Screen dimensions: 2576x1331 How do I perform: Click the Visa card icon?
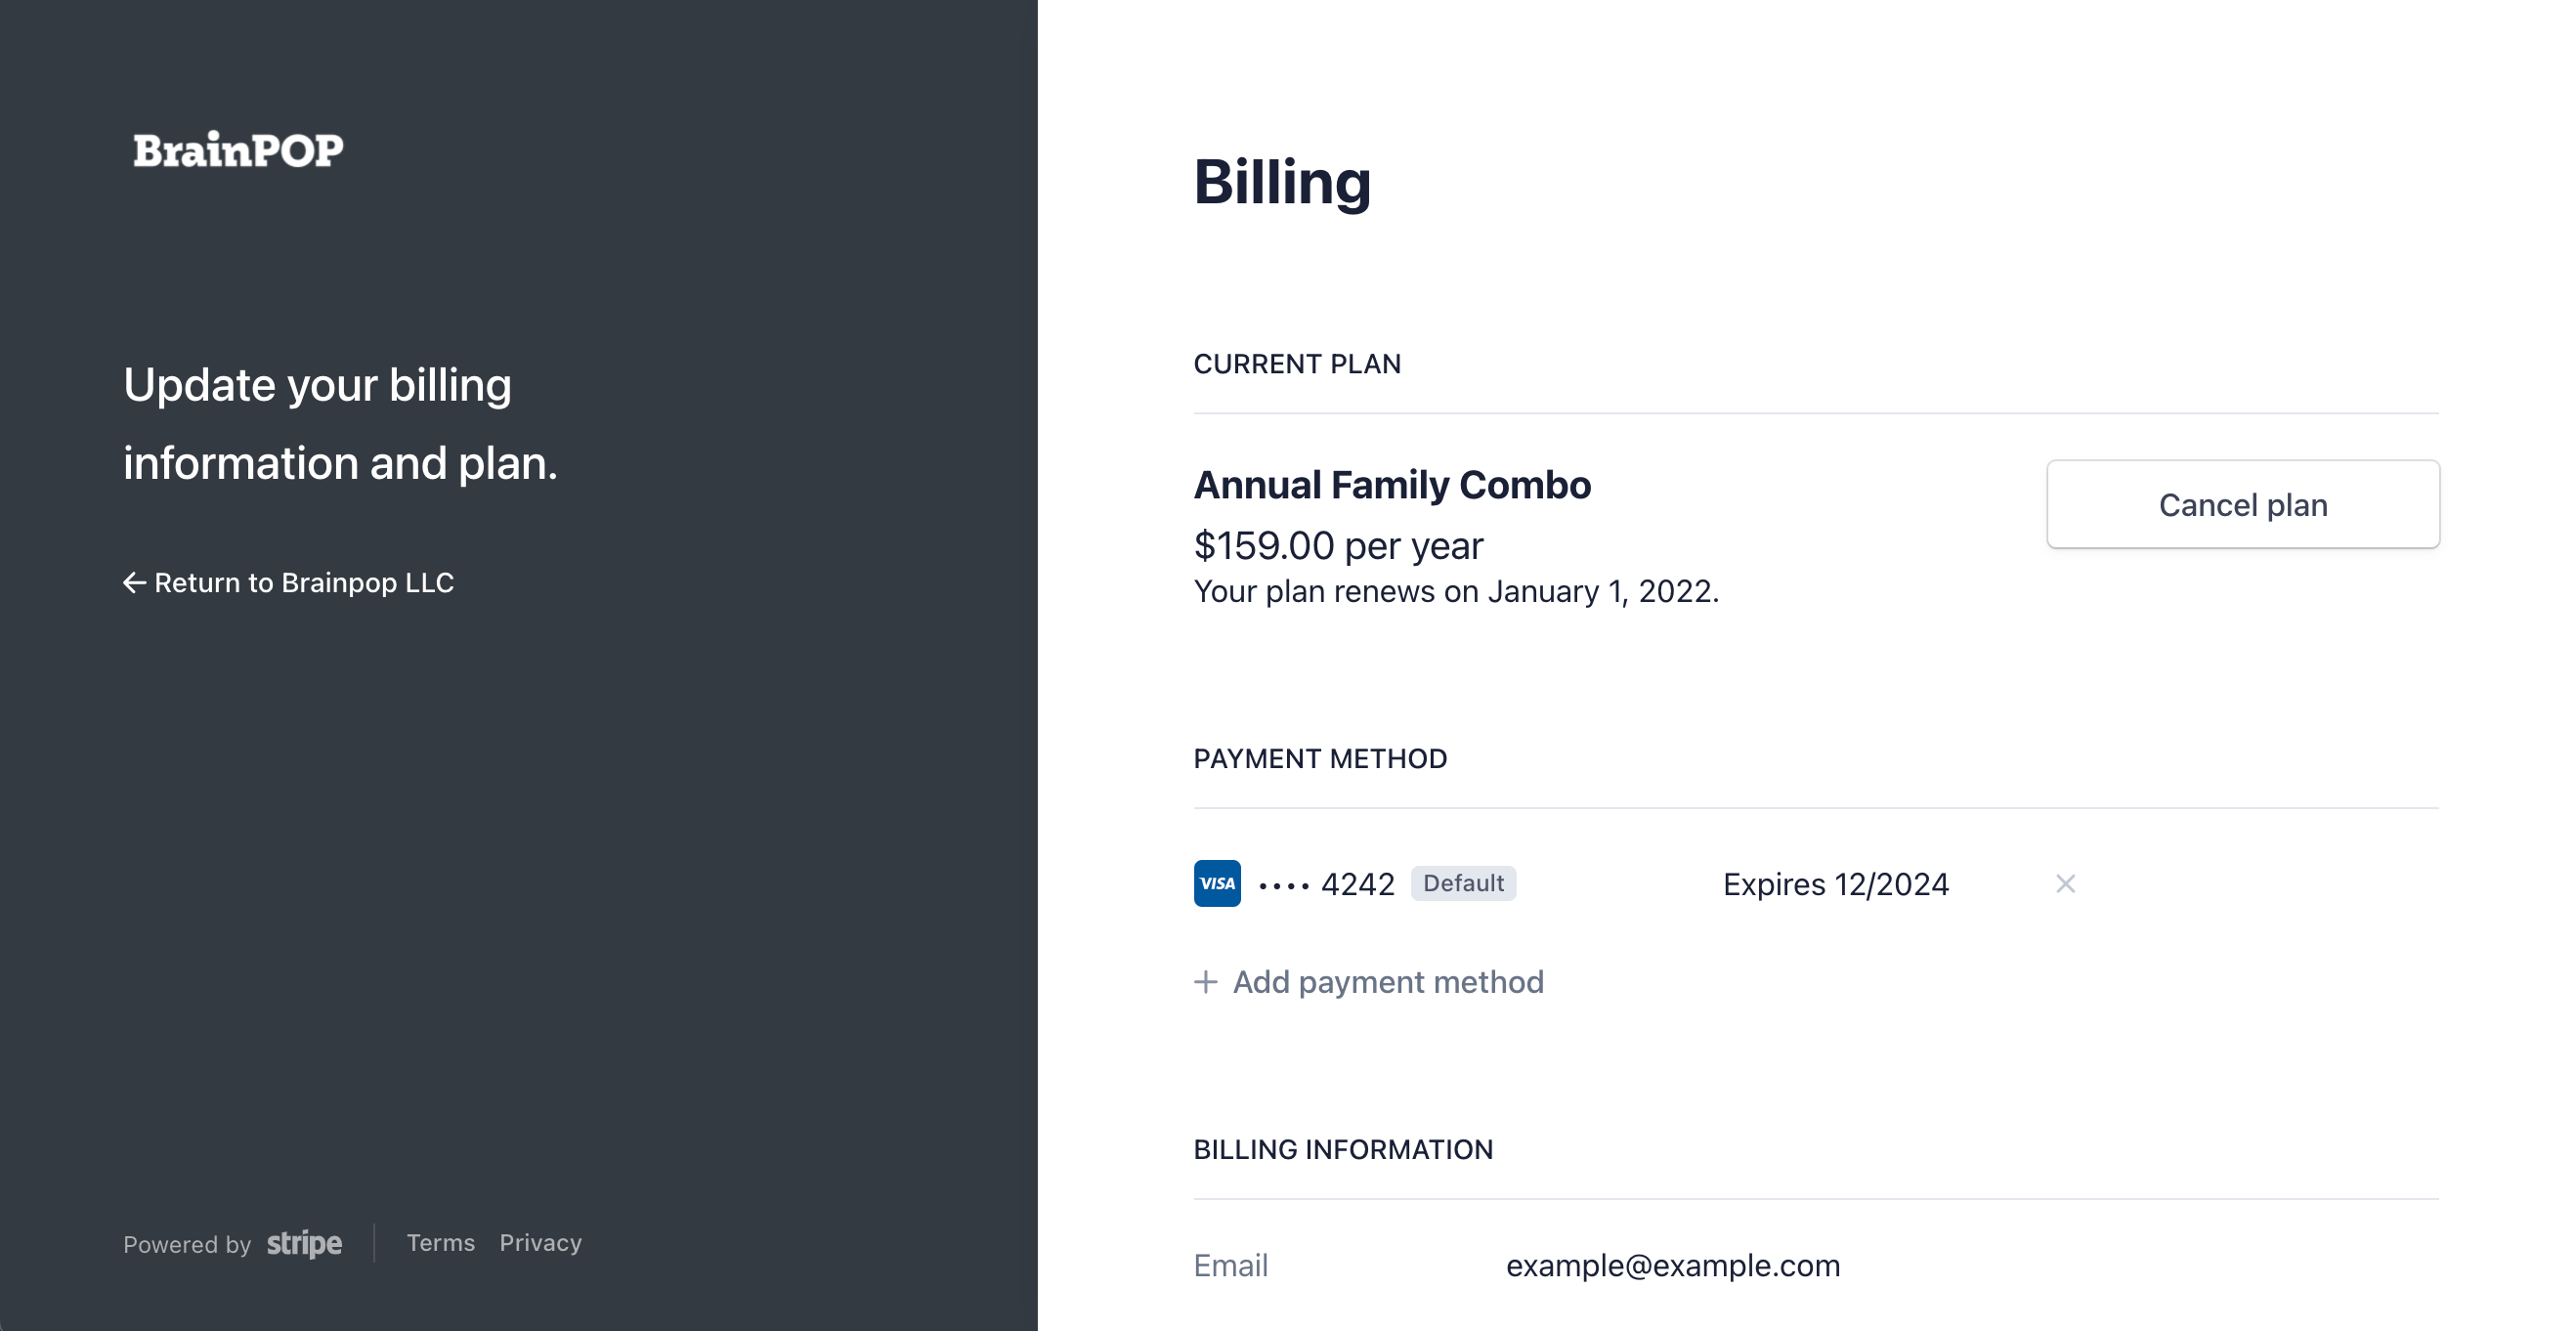click(1217, 884)
